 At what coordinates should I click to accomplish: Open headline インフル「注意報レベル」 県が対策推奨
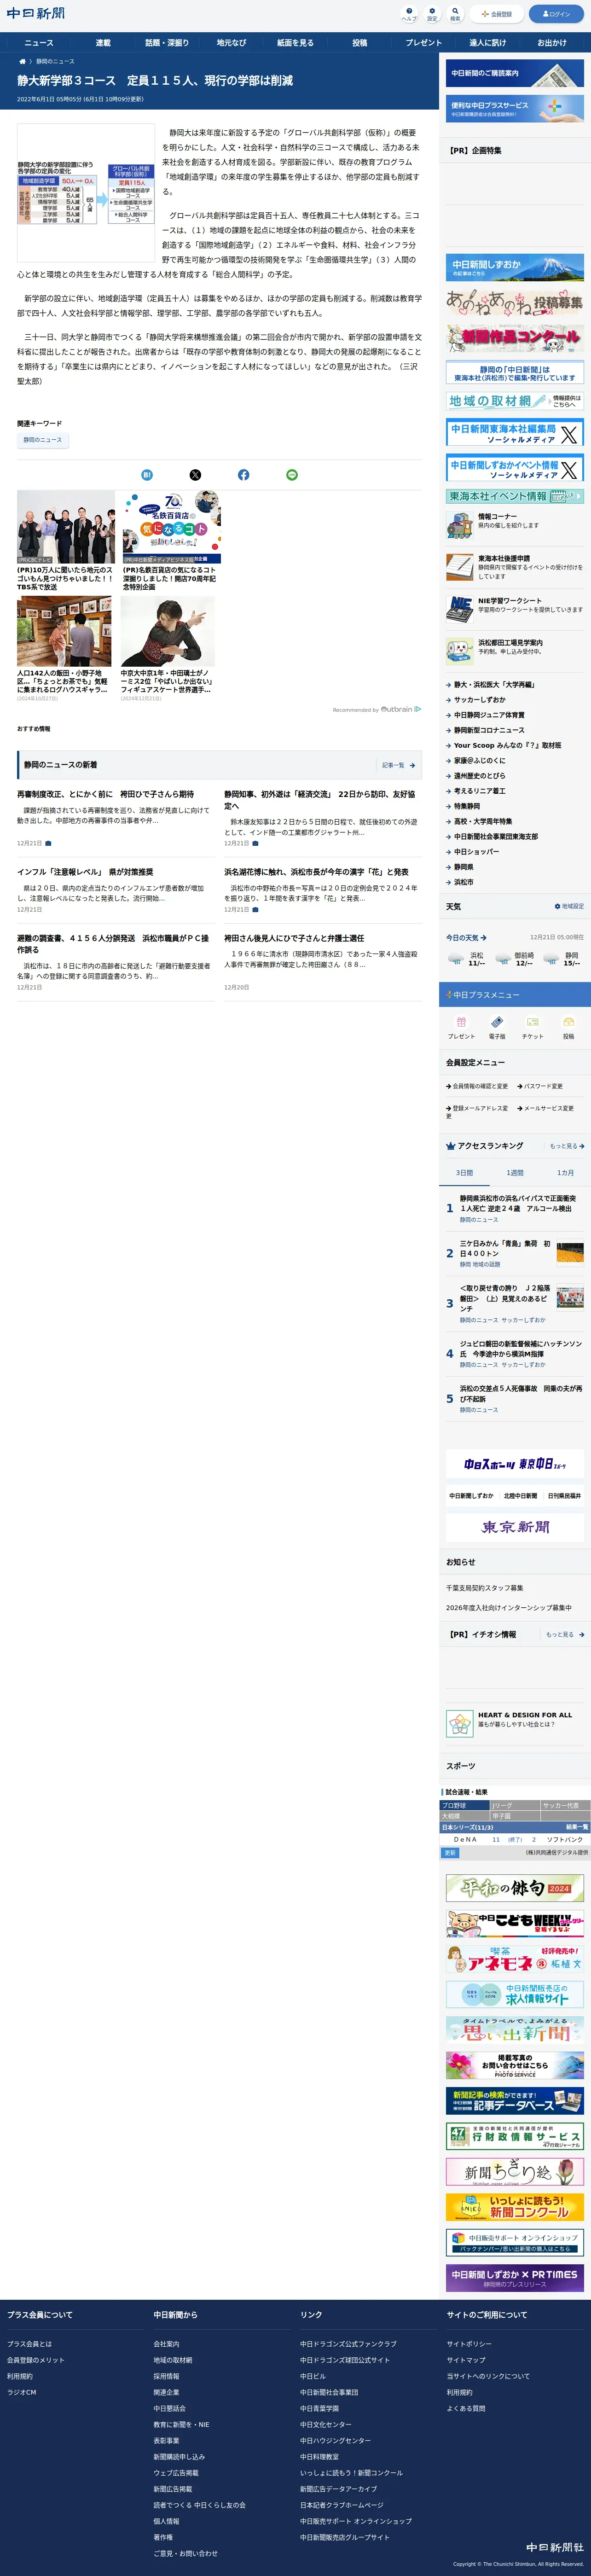(x=85, y=872)
